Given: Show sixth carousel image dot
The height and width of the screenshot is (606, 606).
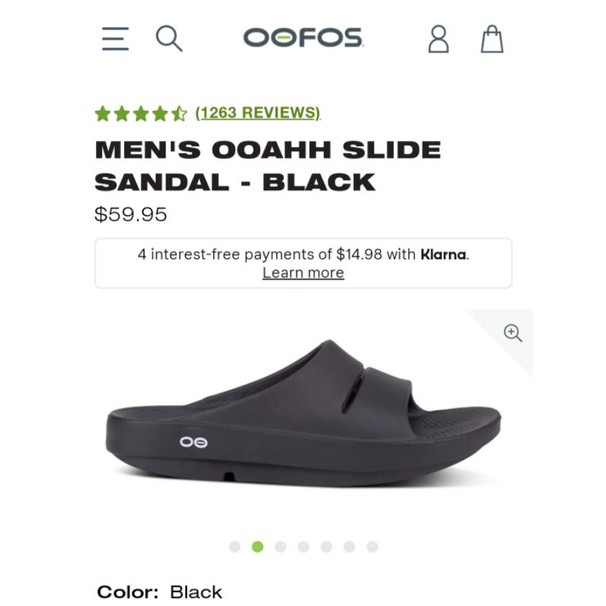Looking at the screenshot, I should (x=349, y=547).
